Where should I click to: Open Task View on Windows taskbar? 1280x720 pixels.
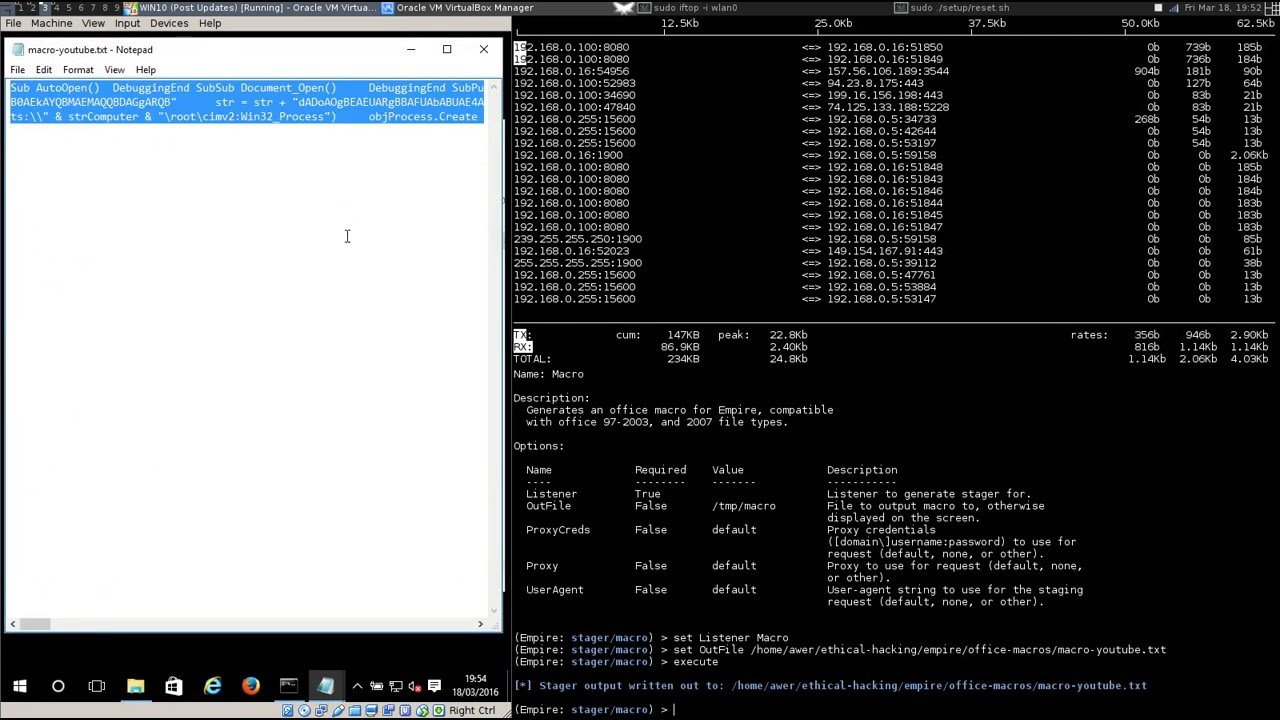coord(97,686)
